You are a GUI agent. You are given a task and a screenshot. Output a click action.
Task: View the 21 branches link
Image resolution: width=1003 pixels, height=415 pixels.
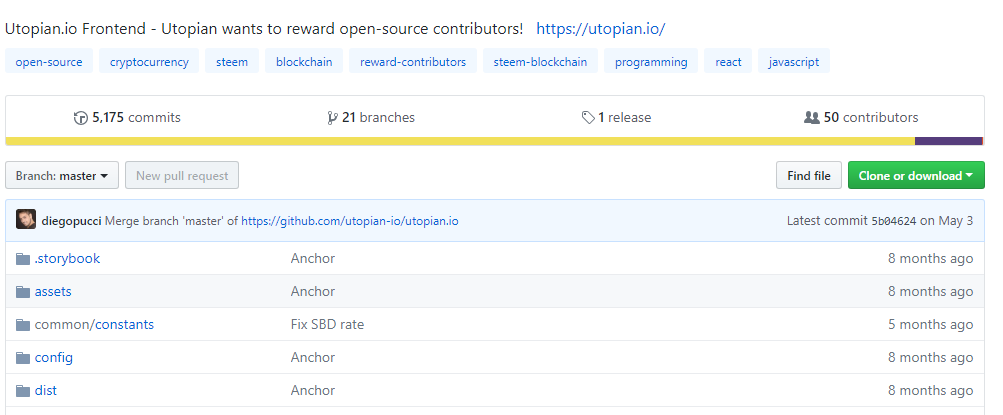pos(378,118)
